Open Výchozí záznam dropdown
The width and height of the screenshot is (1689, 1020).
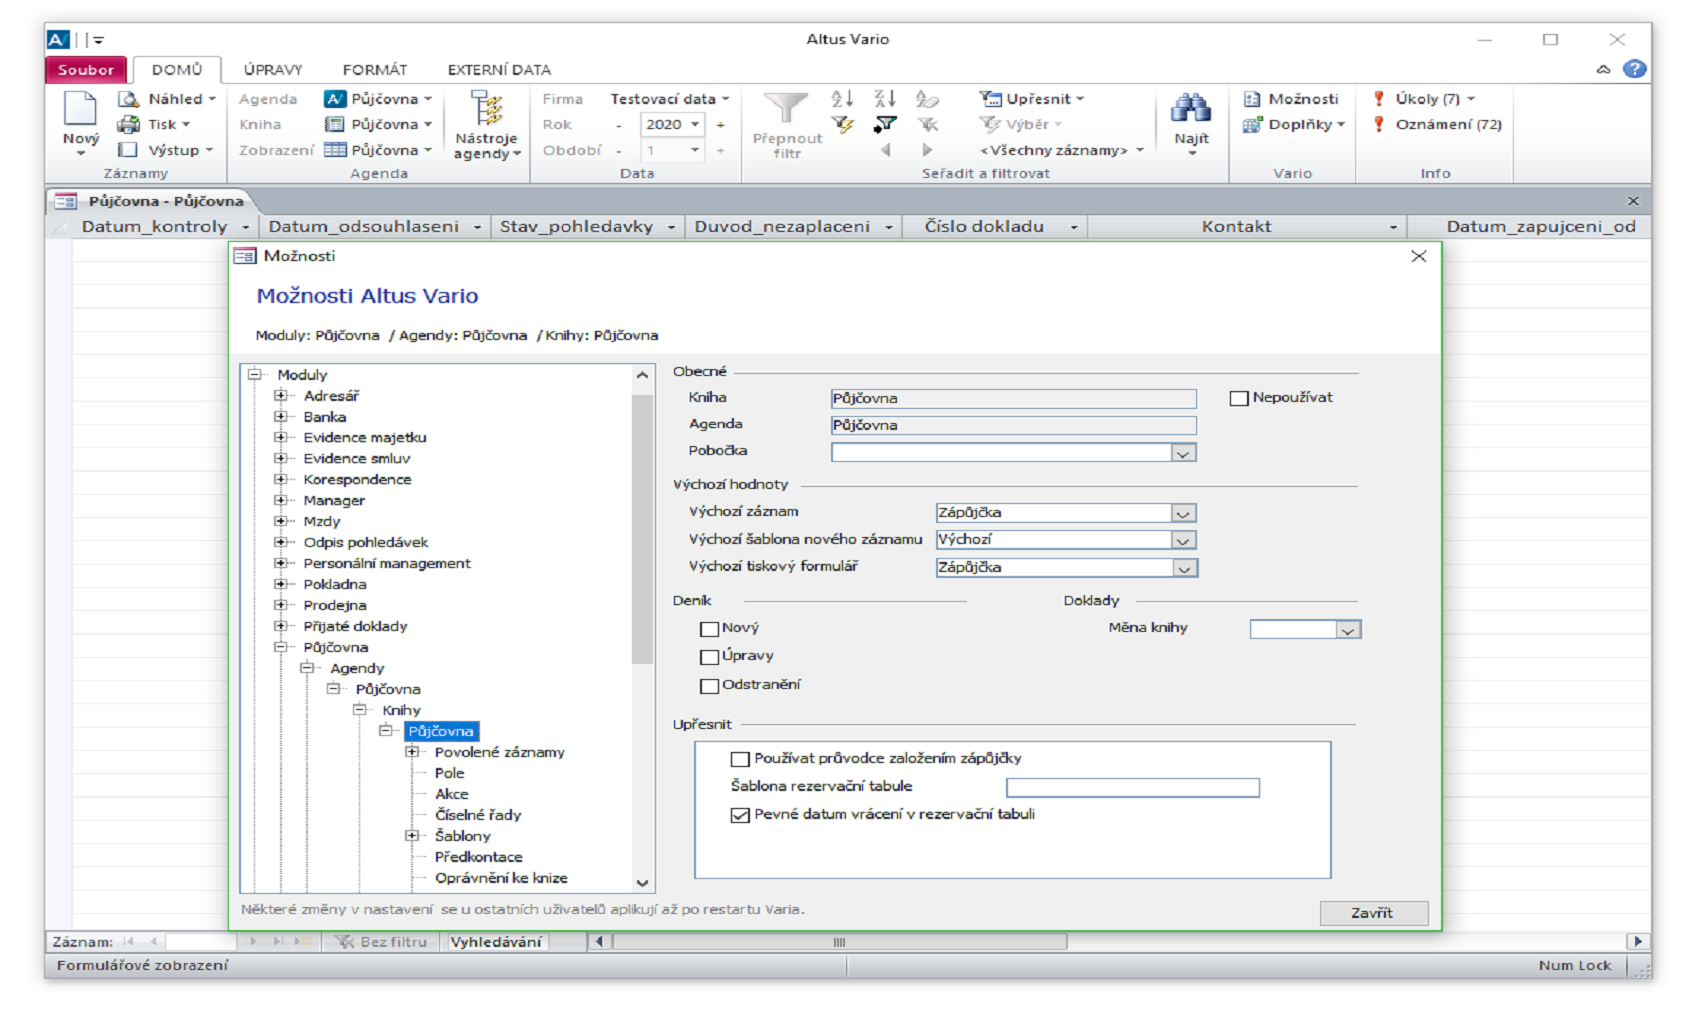tap(1183, 513)
